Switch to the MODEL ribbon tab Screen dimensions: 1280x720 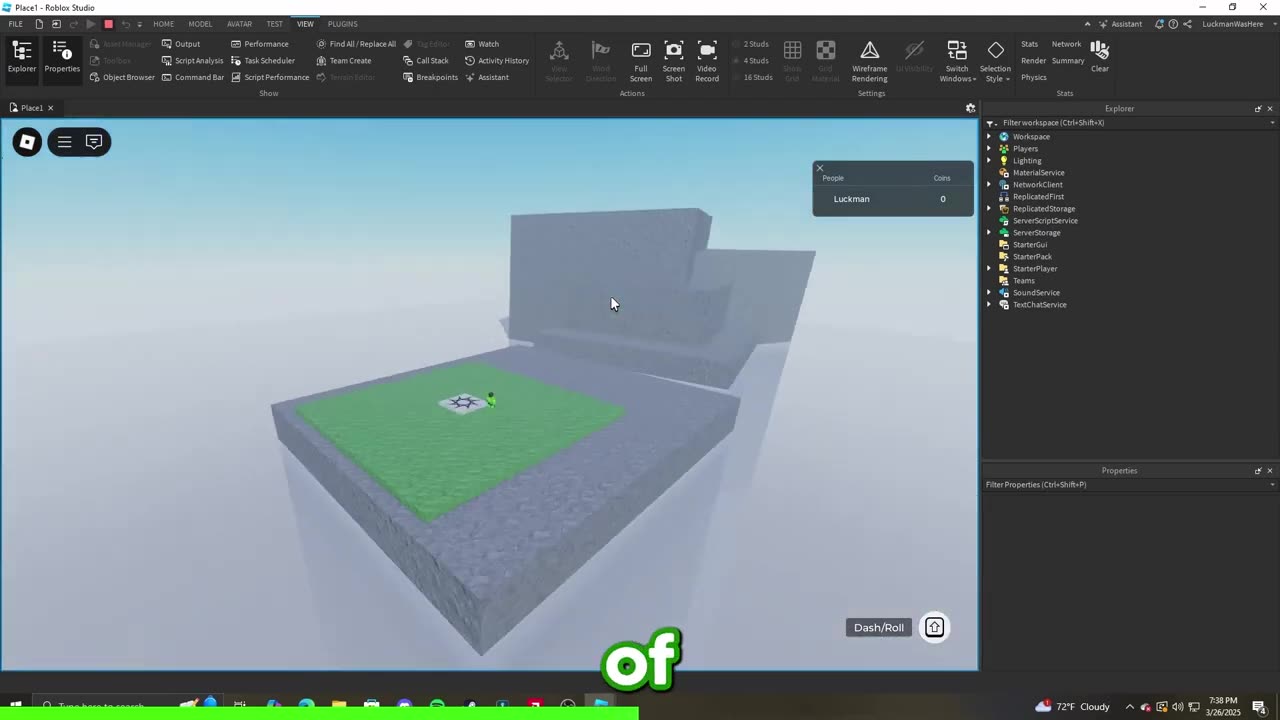pyautogui.click(x=200, y=24)
